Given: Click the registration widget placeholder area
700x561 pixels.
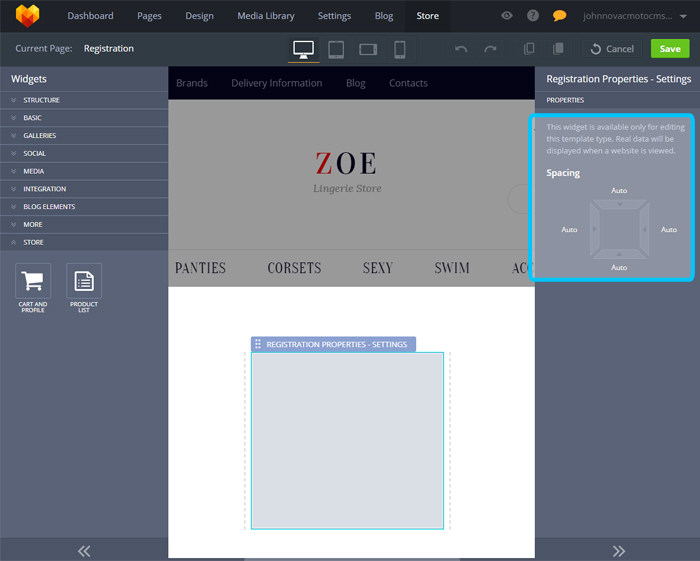Looking at the screenshot, I should [x=347, y=440].
